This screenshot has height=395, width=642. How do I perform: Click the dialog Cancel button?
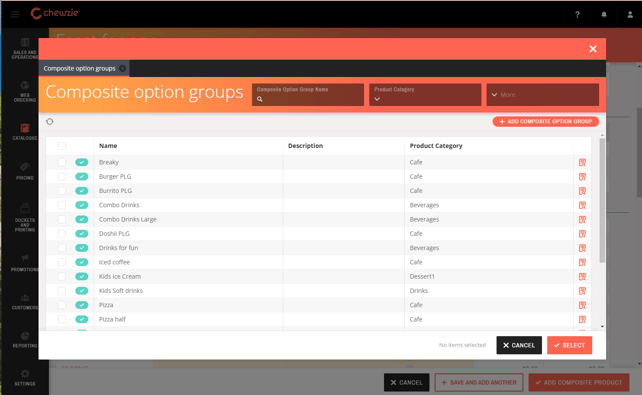(x=519, y=345)
